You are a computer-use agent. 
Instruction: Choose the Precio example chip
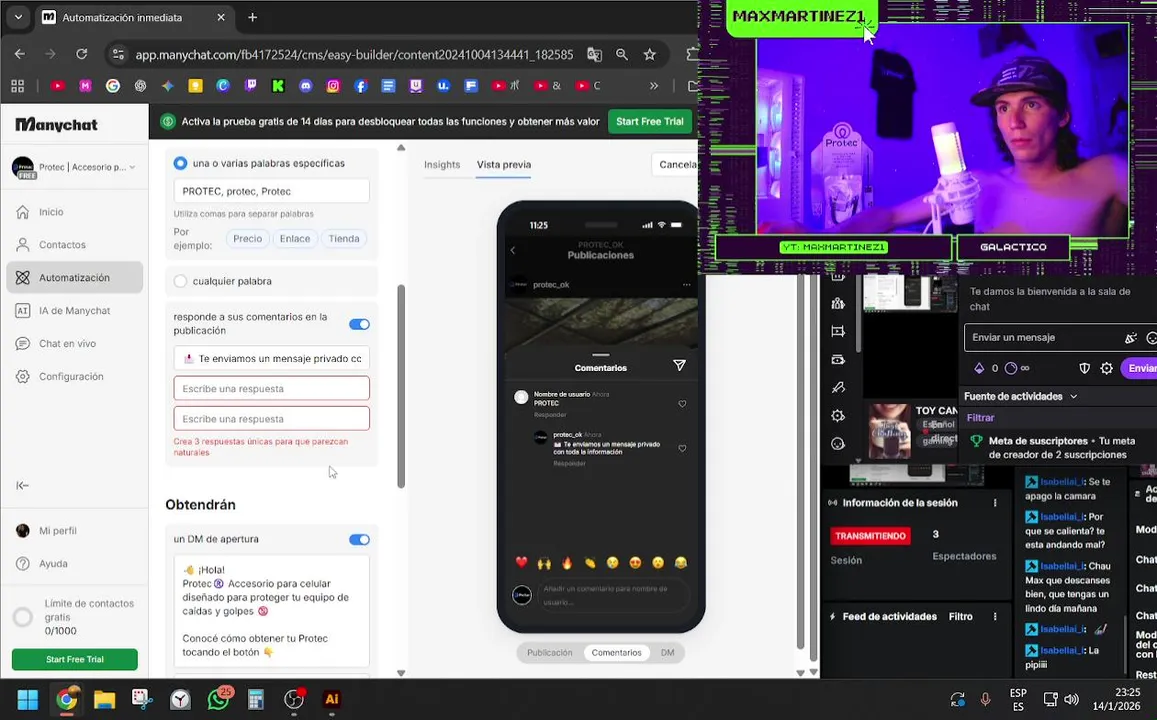pyautogui.click(x=247, y=238)
